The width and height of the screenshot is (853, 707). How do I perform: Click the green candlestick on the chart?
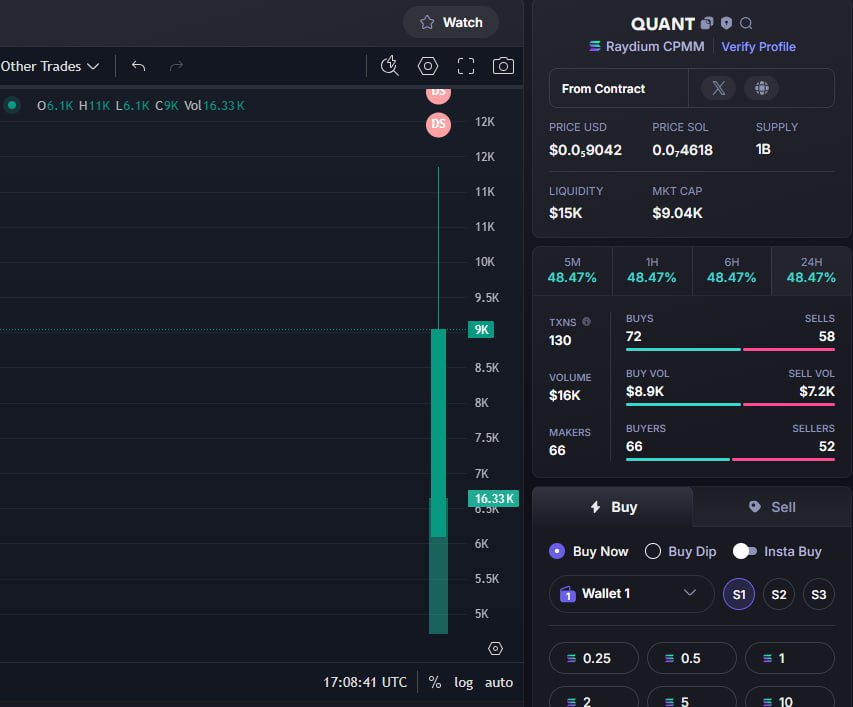(438, 432)
